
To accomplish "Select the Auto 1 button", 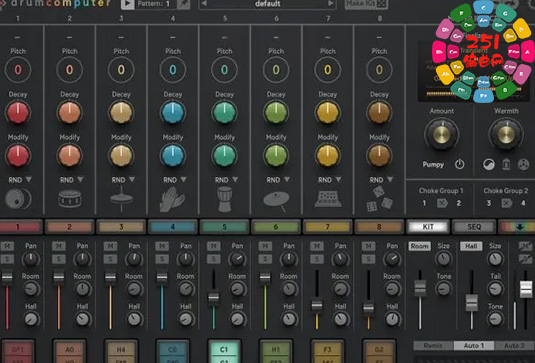I will coord(474,346).
